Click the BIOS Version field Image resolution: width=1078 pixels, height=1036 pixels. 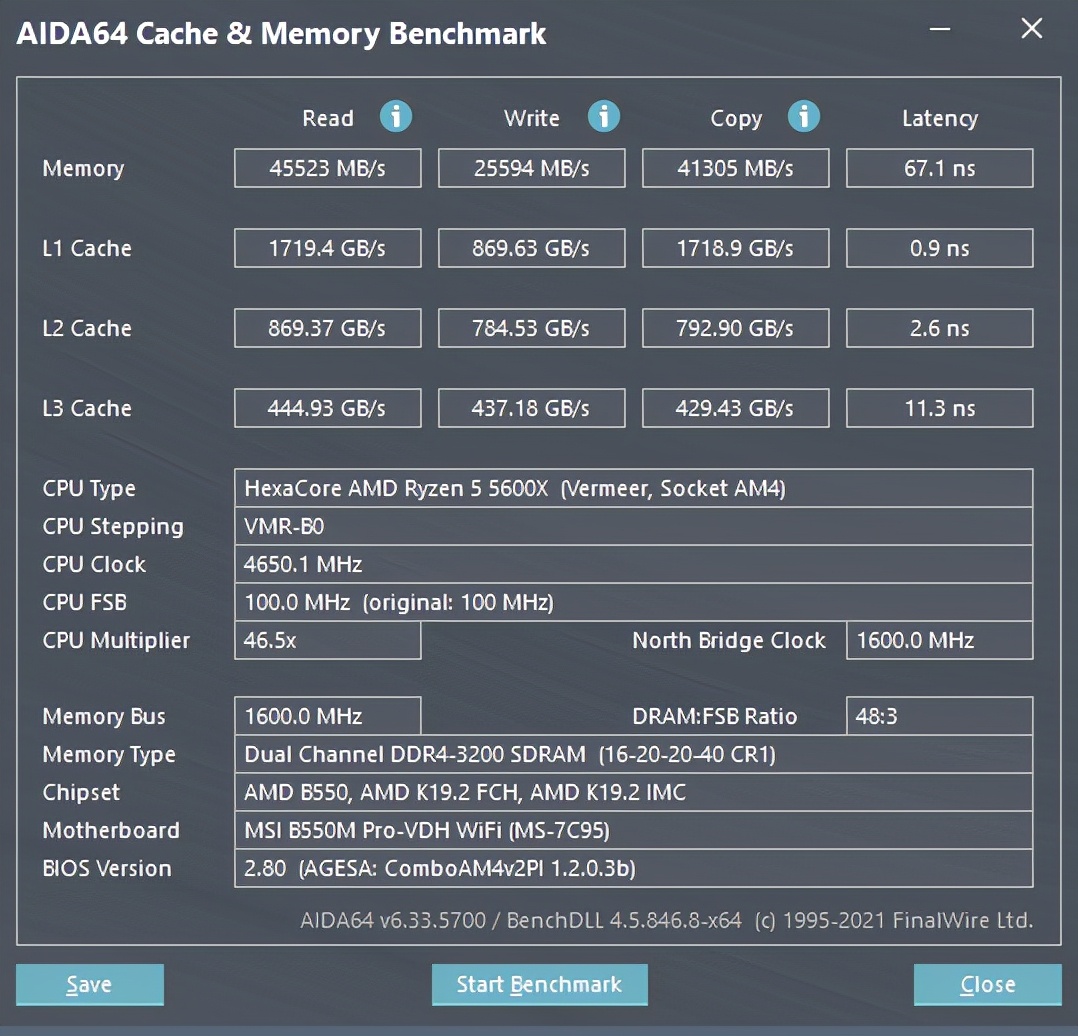[x=633, y=868]
